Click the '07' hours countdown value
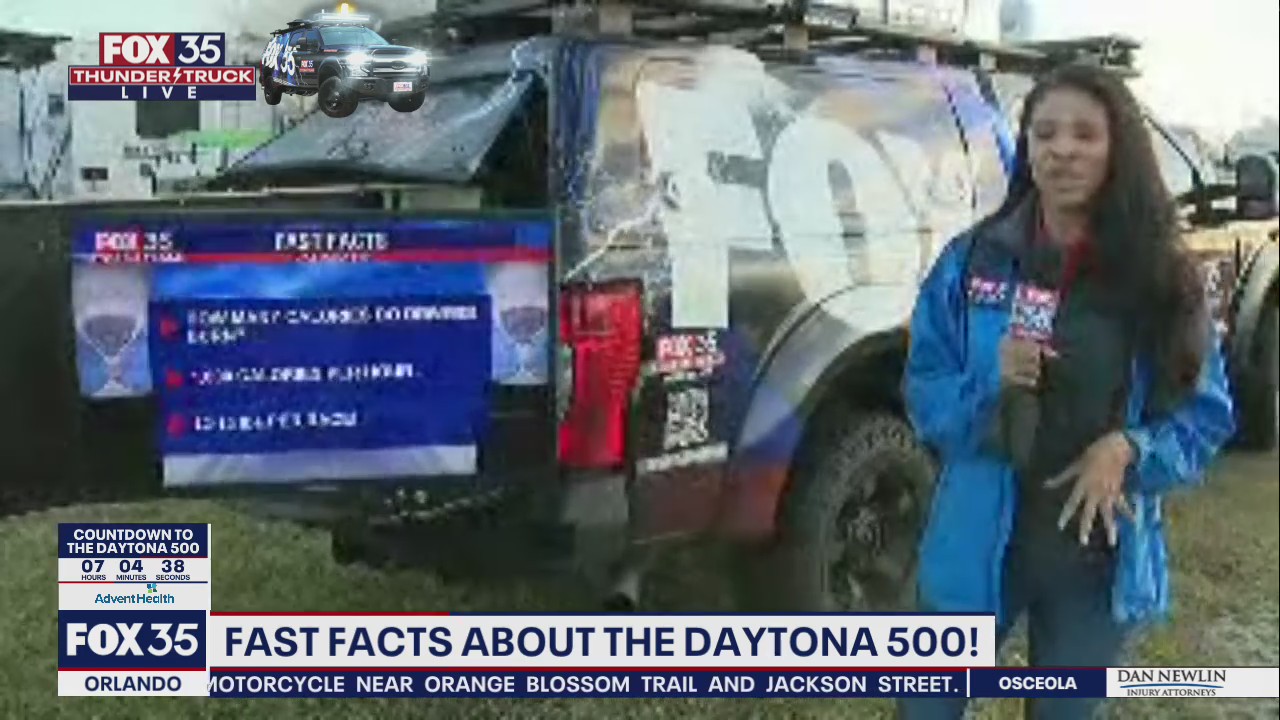This screenshot has width=1280, height=720. [93, 567]
